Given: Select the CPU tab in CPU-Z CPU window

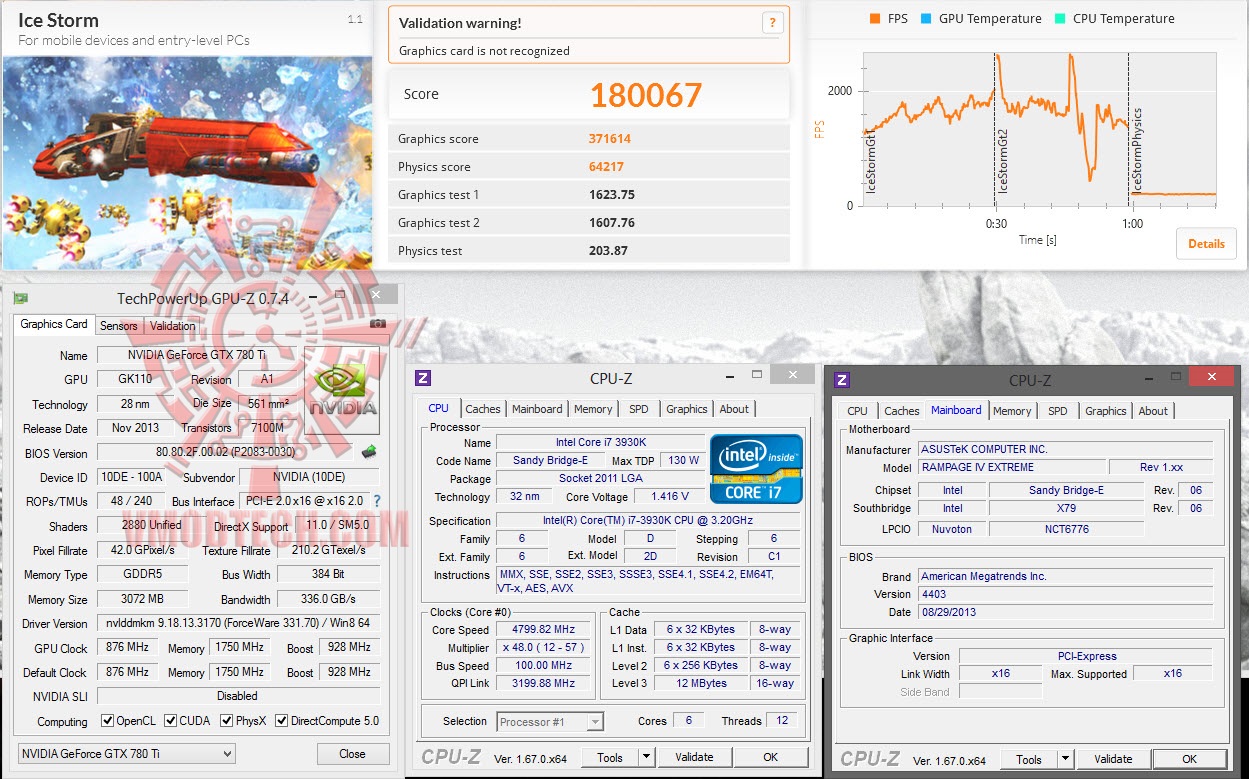Looking at the screenshot, I should 438,408.
